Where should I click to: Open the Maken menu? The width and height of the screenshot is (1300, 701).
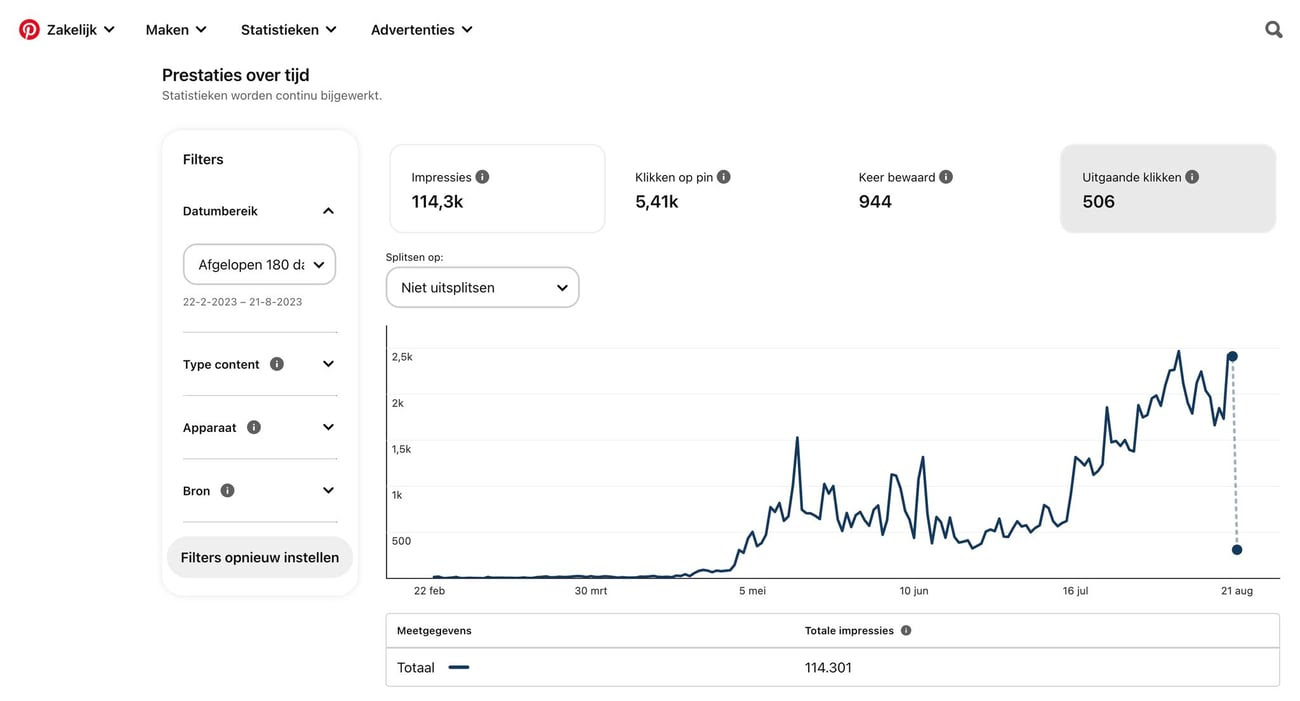[x=176, y=30]
